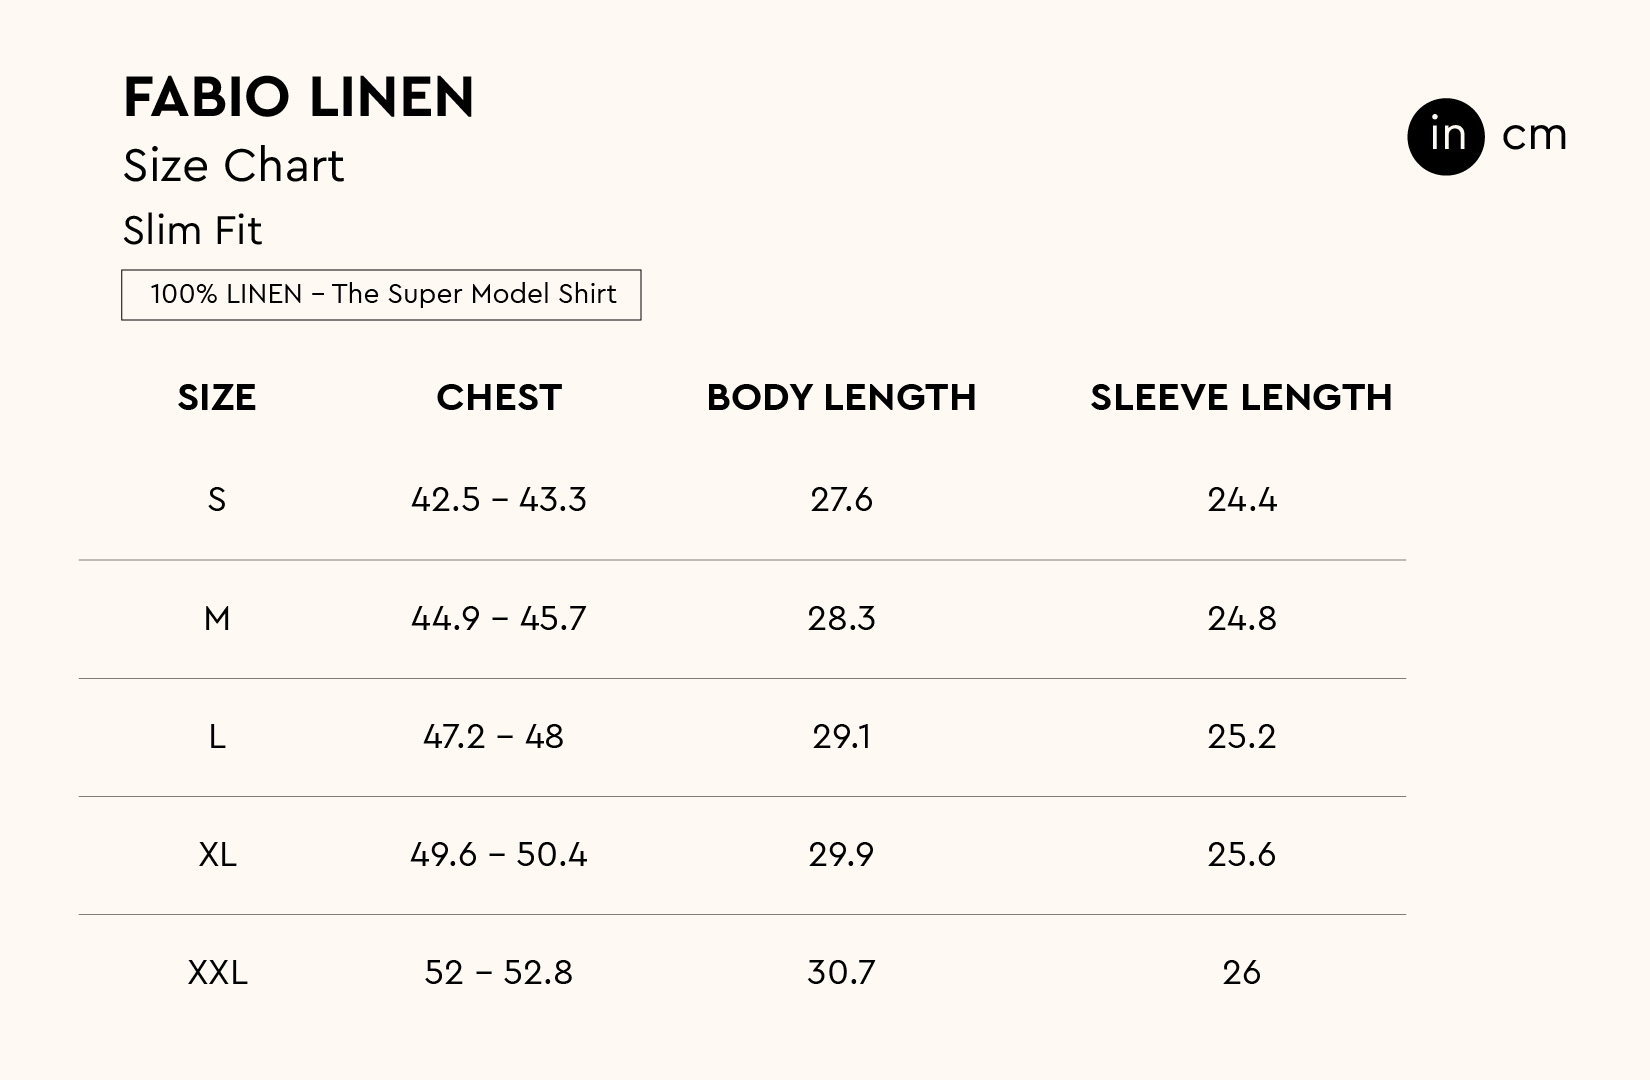1650x1080 pixels.
Task: Click the body length value 27.6
Action: tap(841, 499)
